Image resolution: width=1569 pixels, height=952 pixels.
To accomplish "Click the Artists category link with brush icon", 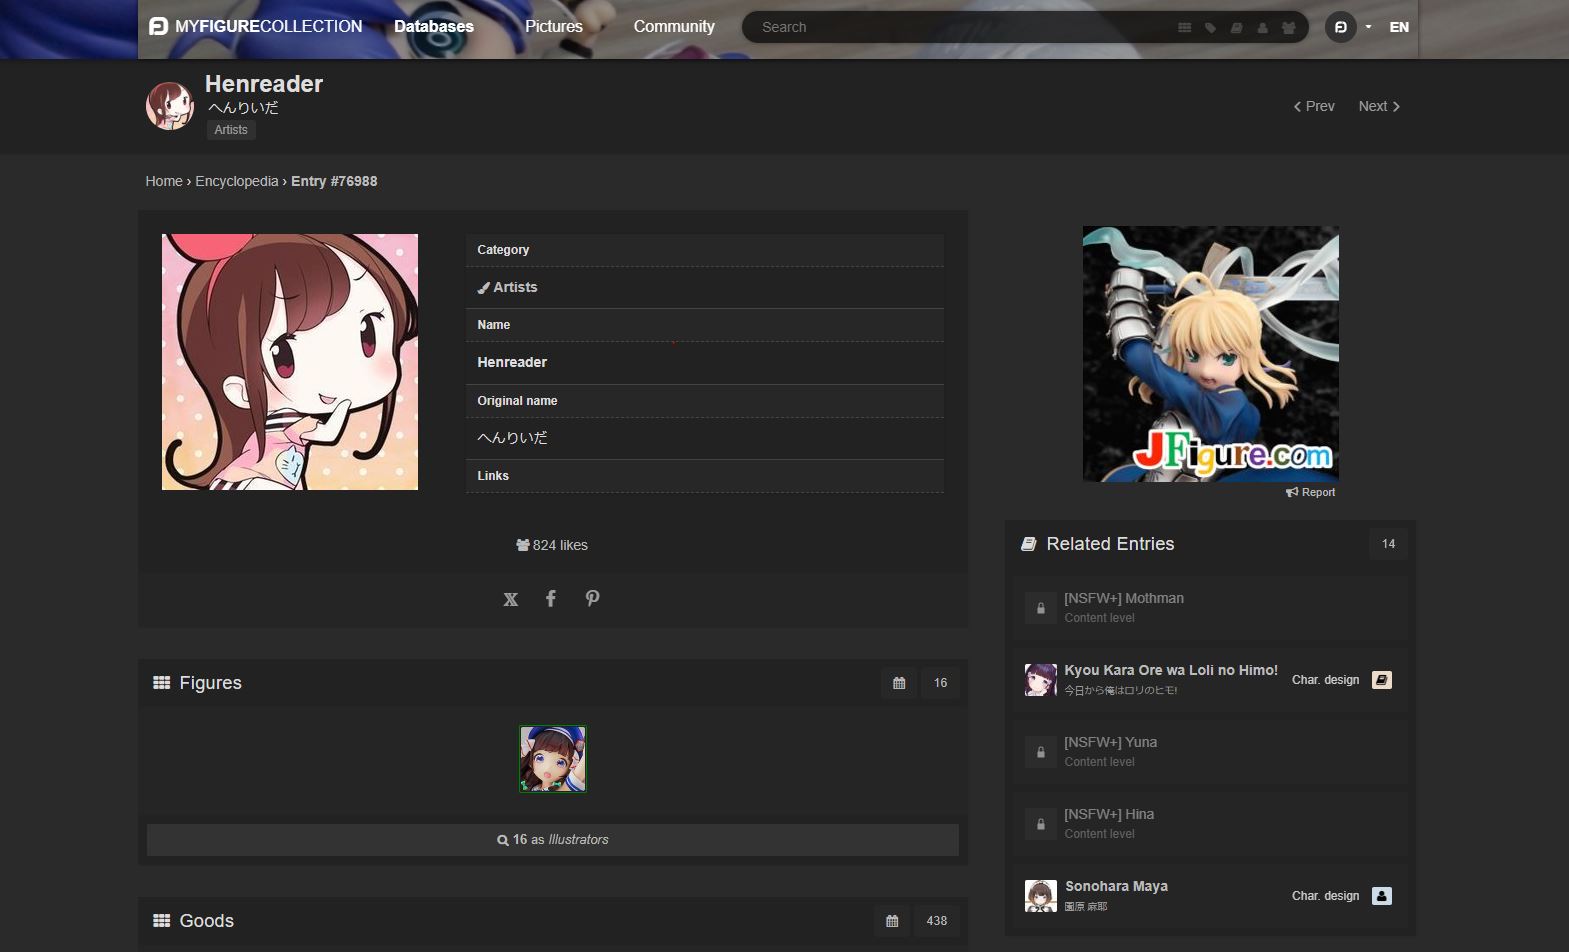I will pyautogui.click(x=507, y=287).
